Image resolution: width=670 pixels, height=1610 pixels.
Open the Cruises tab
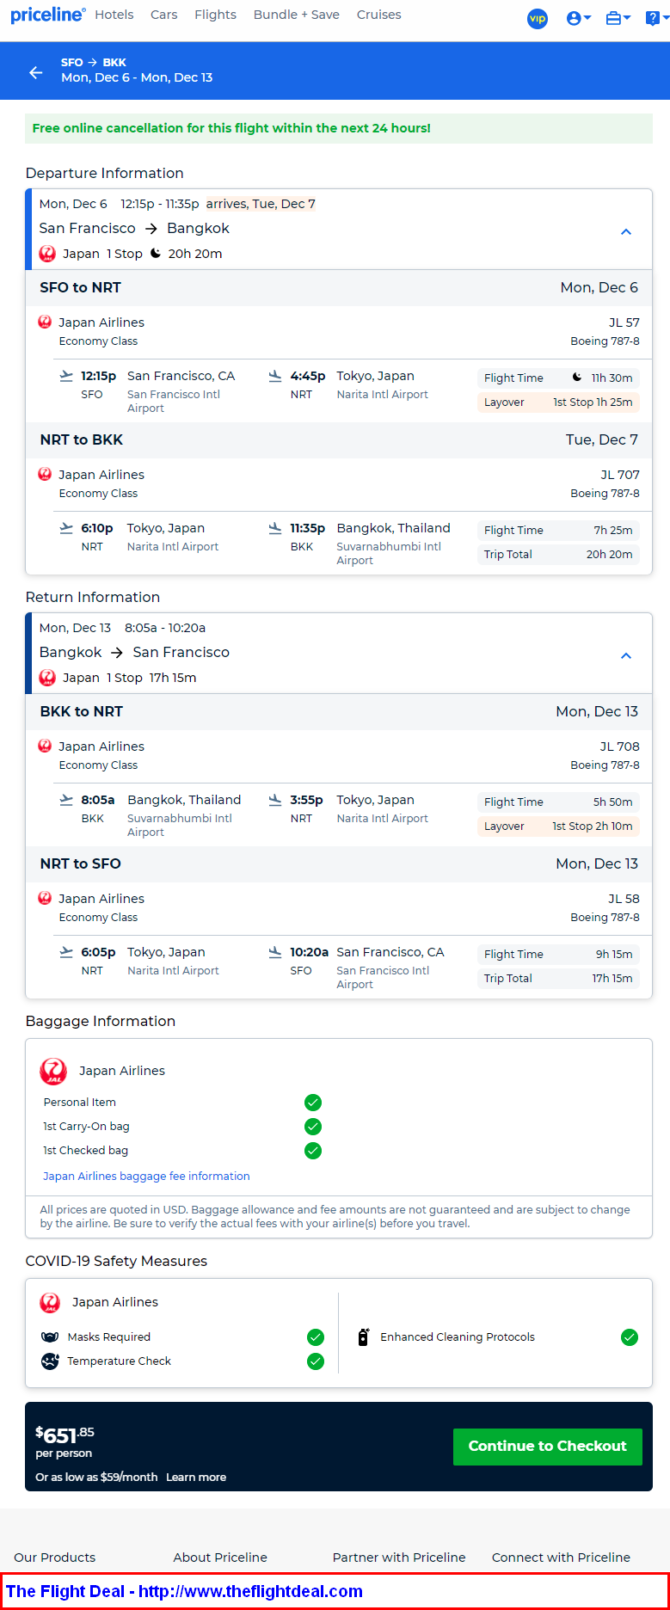pos(379,15)
